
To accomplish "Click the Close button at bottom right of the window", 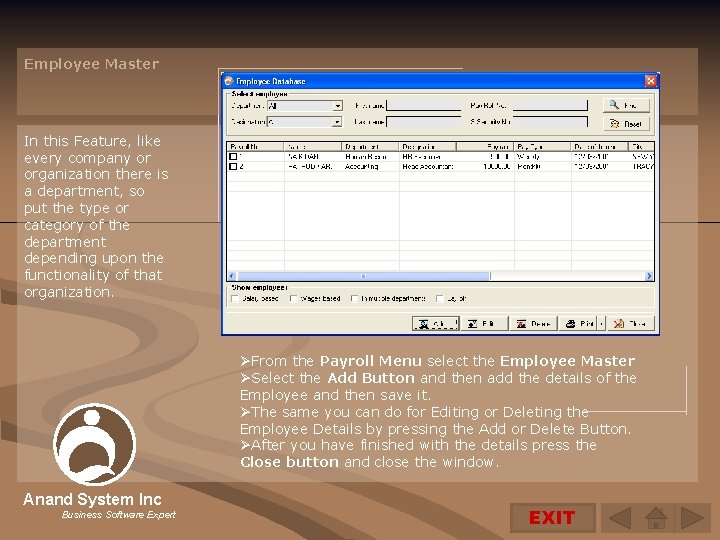I will [631, 323].
